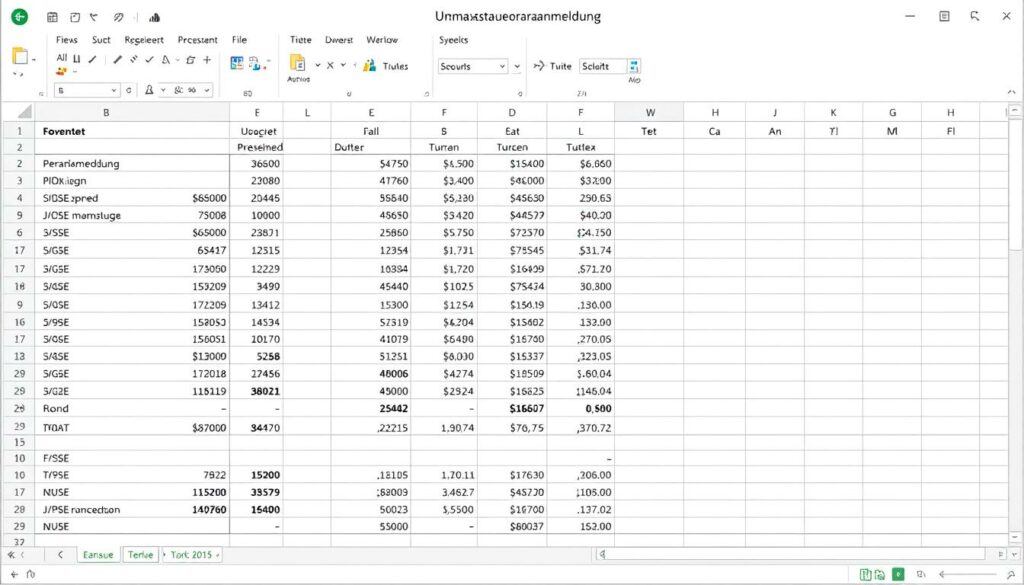Click the bar chart icon in title bar
This screenshot has width=1024, height=585.
pos(154,18)
